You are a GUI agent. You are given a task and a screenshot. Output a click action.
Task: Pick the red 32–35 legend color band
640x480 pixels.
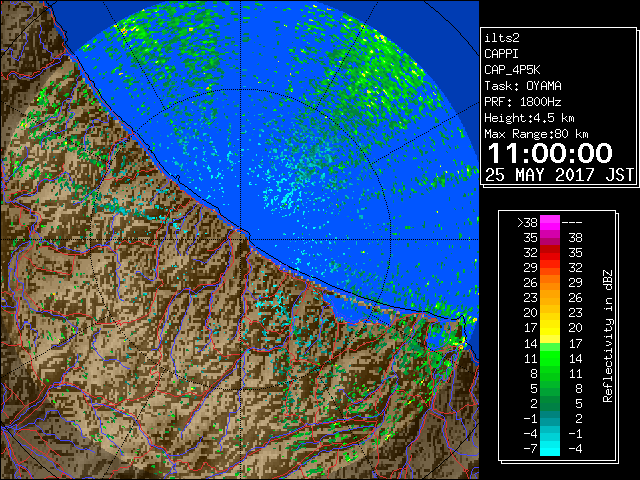click(550, 253)
